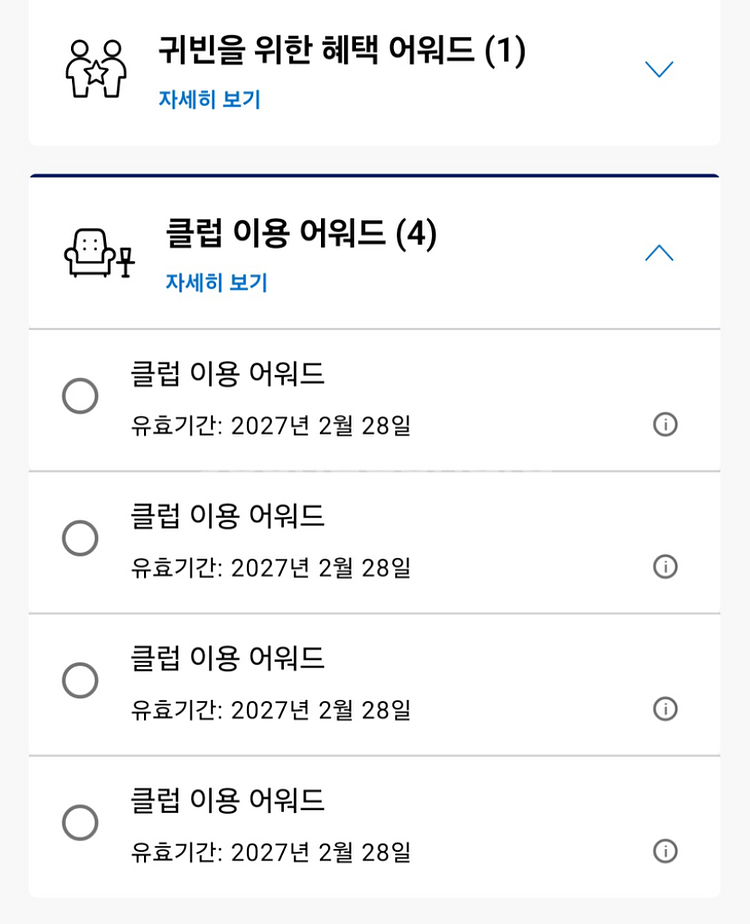Click the 귀빈을 위한 혜택 어워드 (1) heading
Screen dimensions: 750x924
341,50
